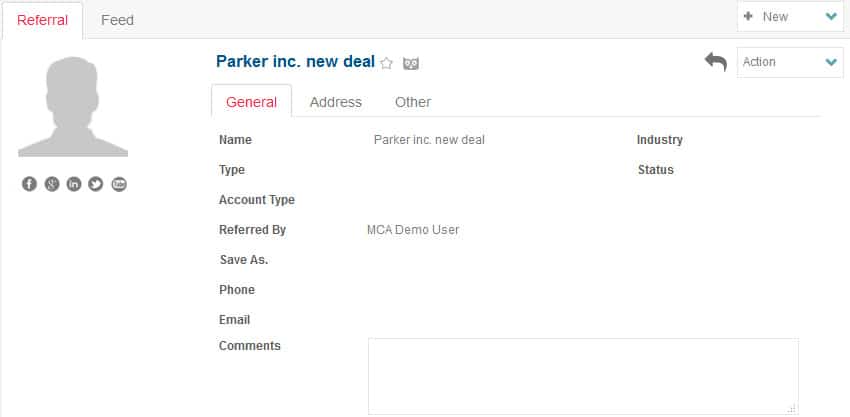Click inside the Comments text box
Image resolution: width=850 pixels, height=417 pixels.
click(x=583, y=375)
